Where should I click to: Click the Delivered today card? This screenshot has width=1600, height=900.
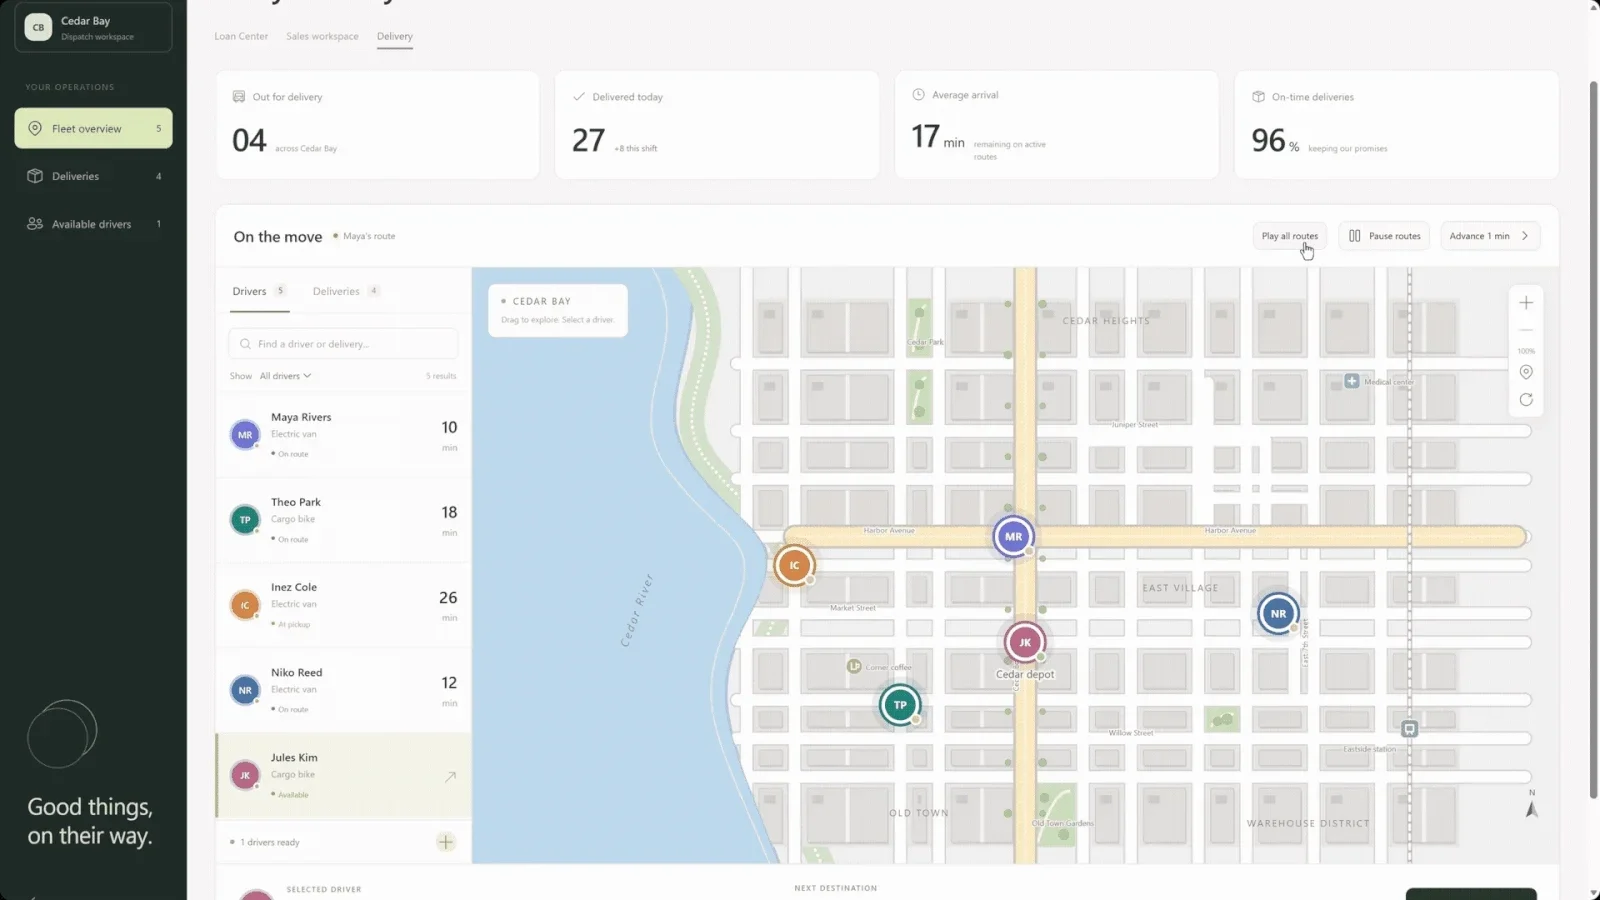(717, 125)
